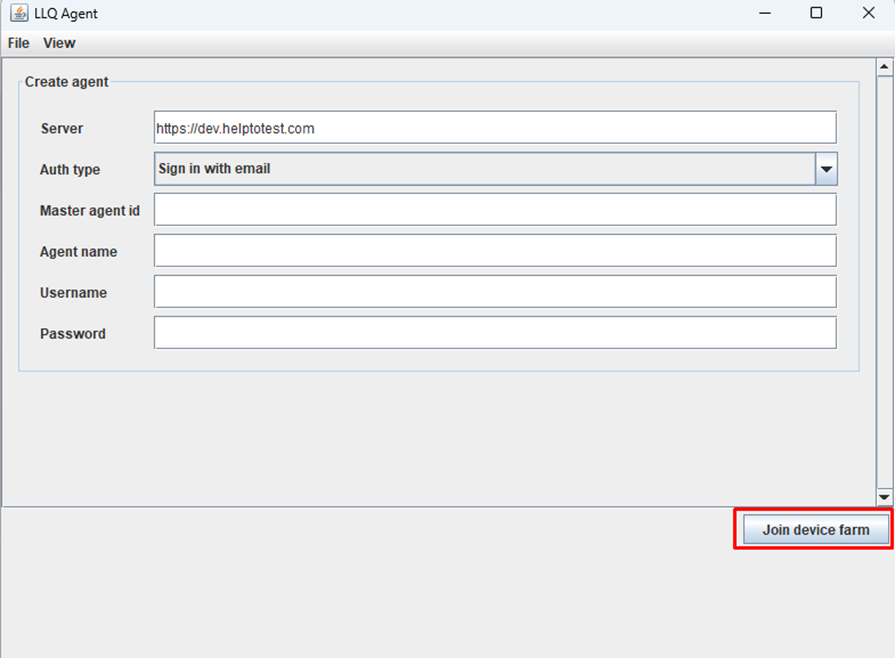Open the File menu
Screen dimensions: 895x658
(18, 43)
